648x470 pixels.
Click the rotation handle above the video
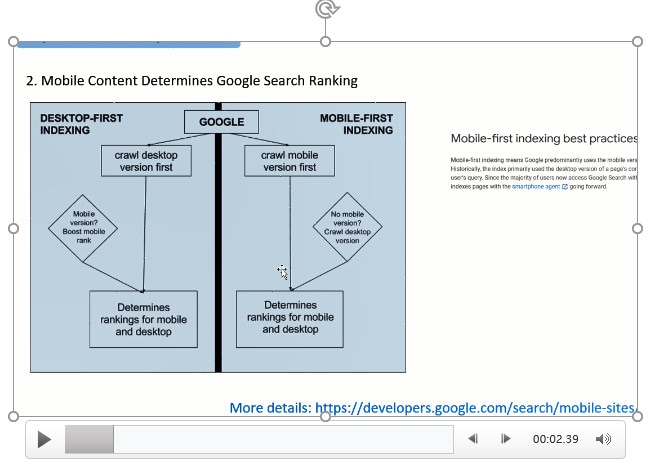click(x=327, y=9)
